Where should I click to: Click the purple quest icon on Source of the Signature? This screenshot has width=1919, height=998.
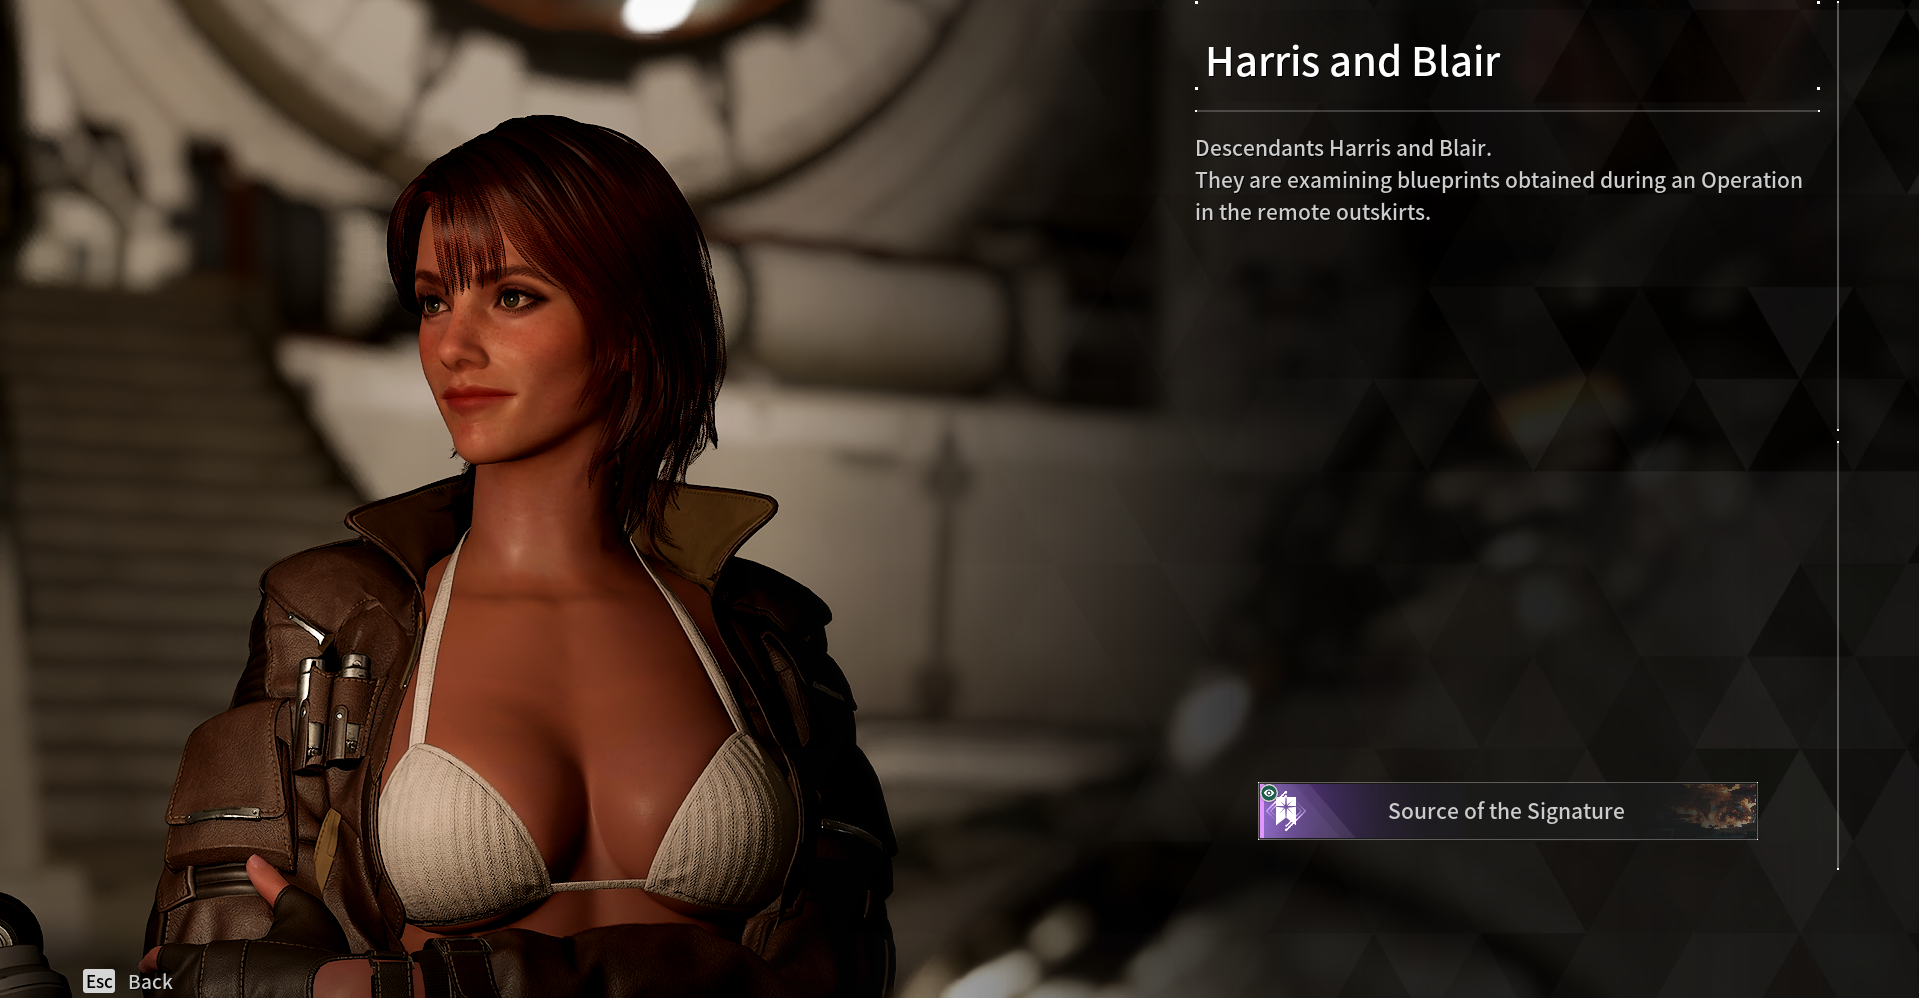(1286, 812)
